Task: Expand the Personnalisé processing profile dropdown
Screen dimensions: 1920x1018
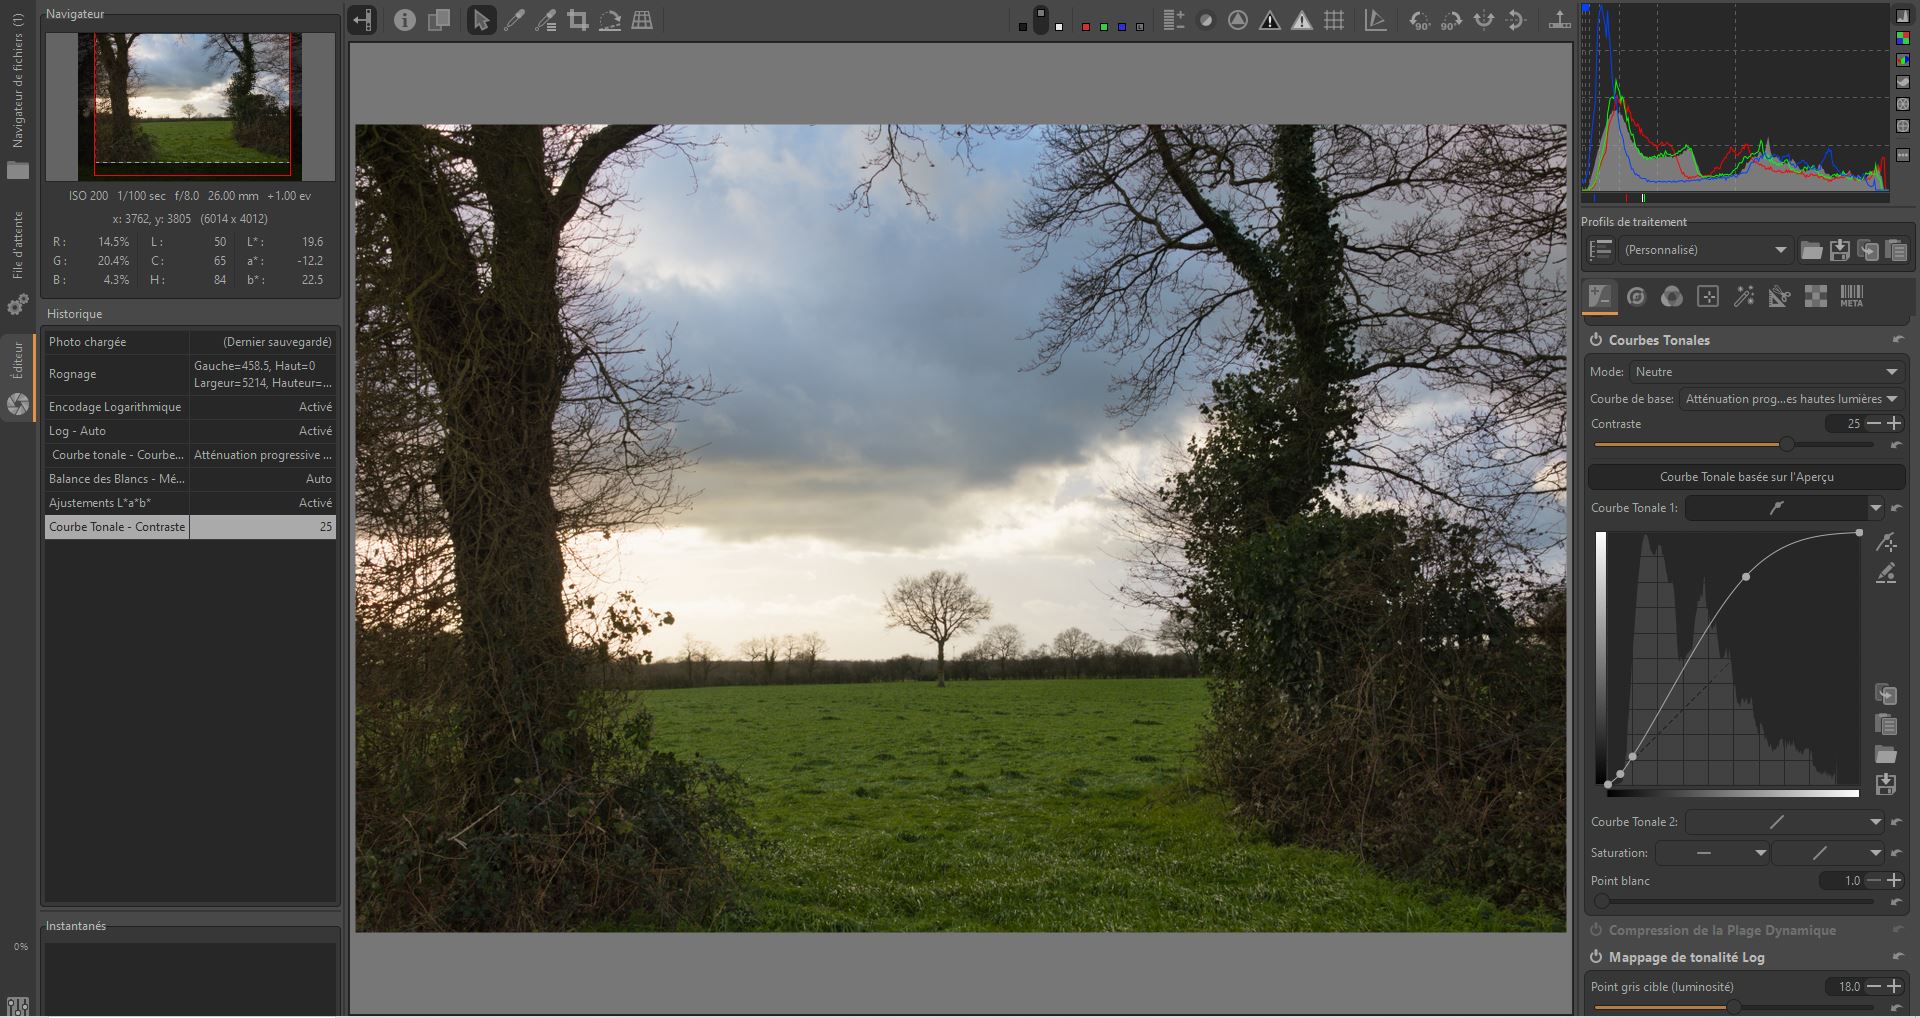Action: 1704,250
